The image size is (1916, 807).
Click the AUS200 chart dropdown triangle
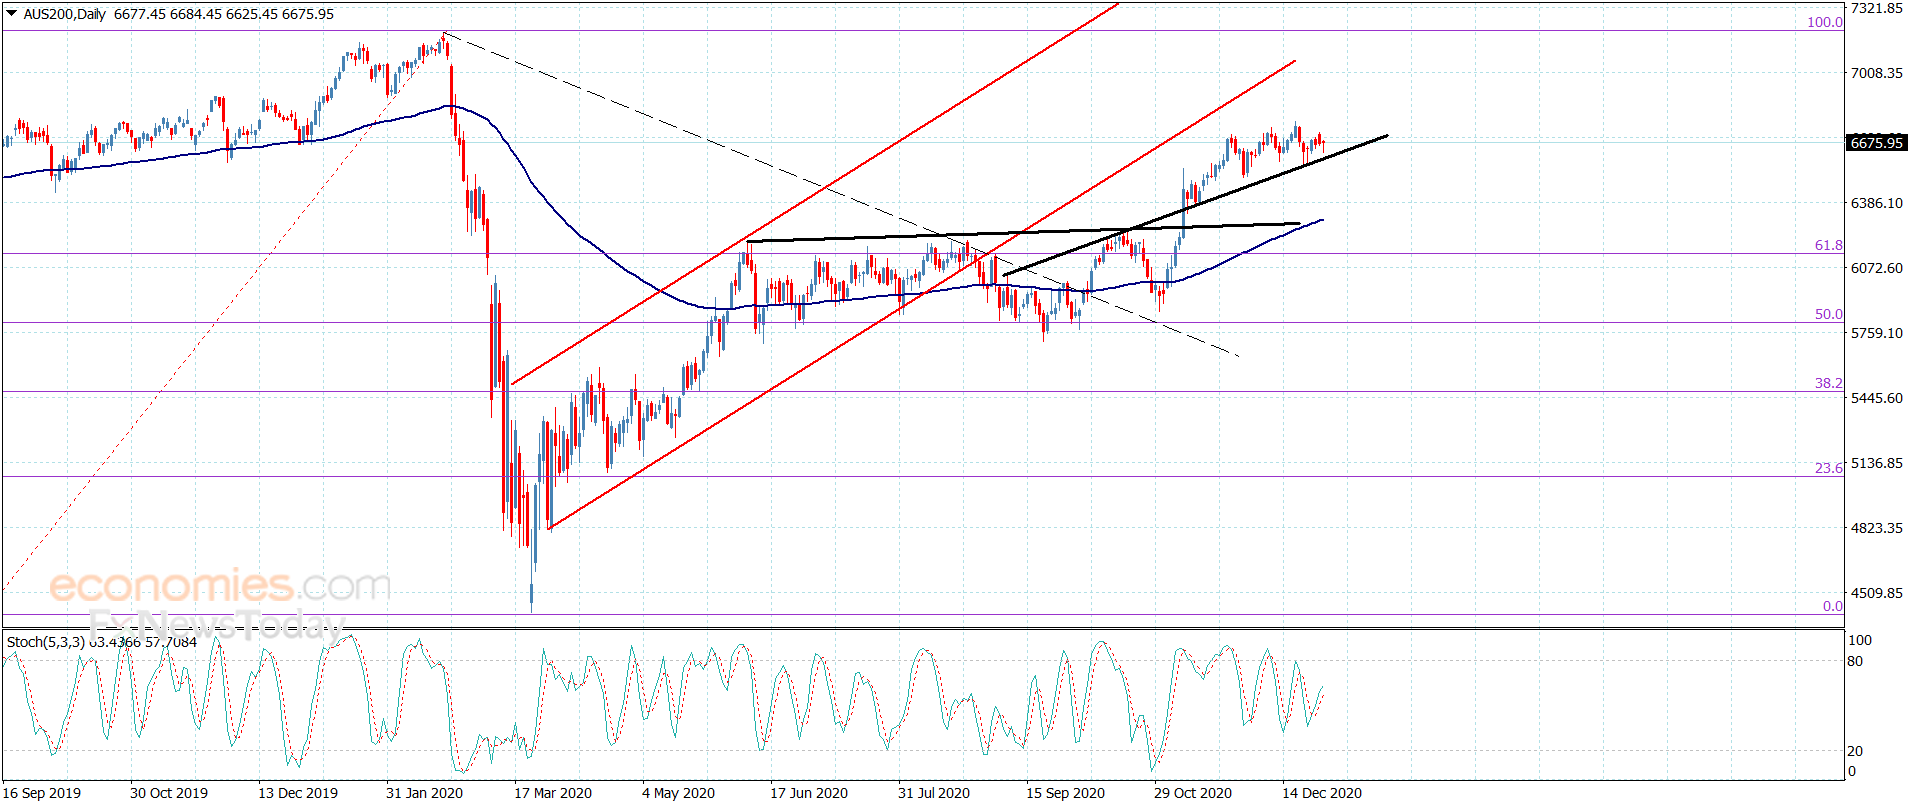click(11, 14)
